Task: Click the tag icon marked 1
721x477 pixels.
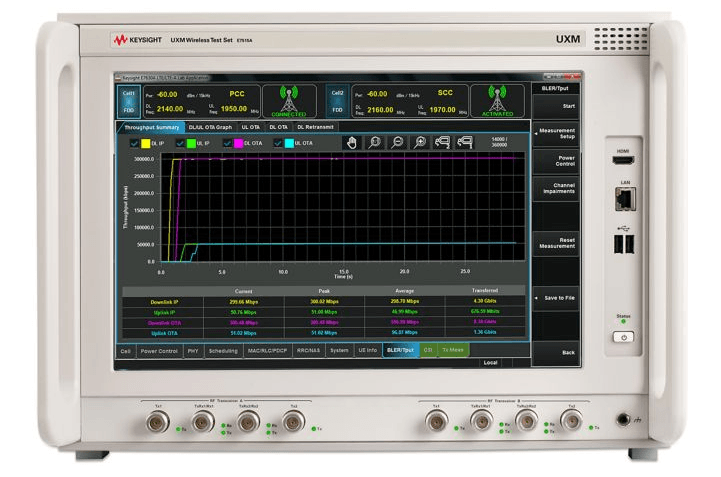Action: (464, 143)
